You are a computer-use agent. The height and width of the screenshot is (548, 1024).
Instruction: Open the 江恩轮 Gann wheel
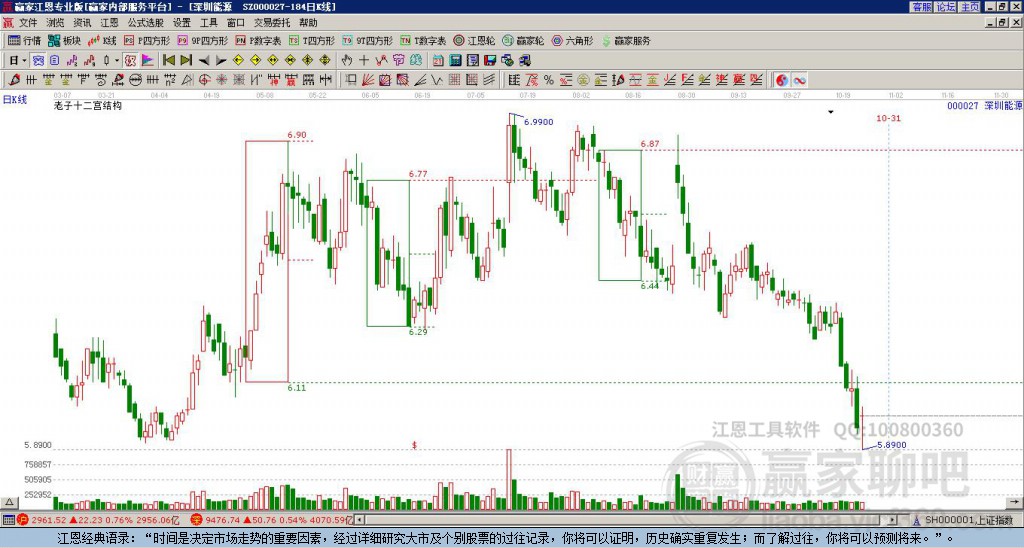(x=474, y=40)
